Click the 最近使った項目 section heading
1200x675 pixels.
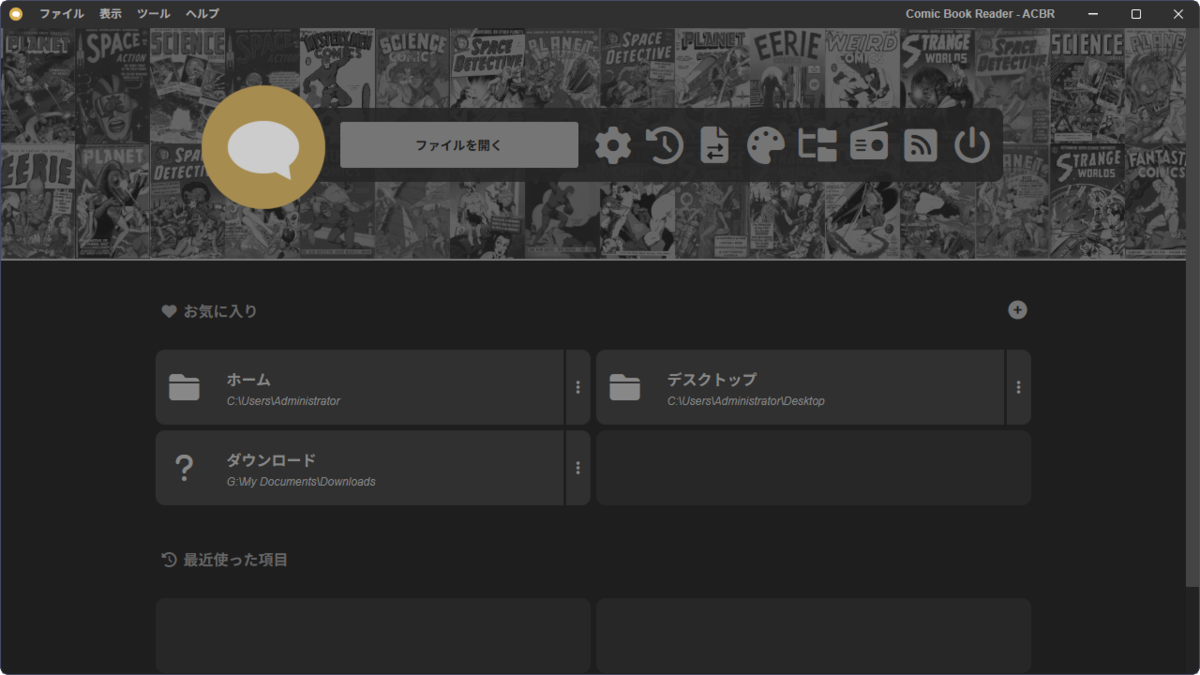tap(236, 559)
